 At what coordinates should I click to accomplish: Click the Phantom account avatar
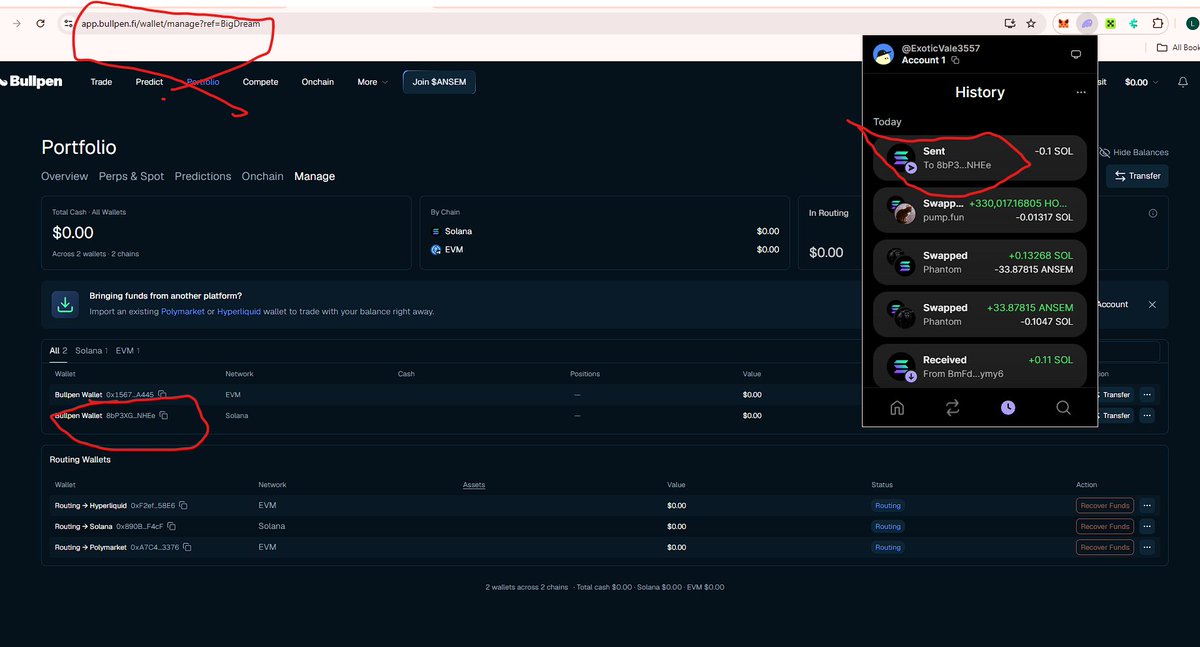tap(883, 54)
